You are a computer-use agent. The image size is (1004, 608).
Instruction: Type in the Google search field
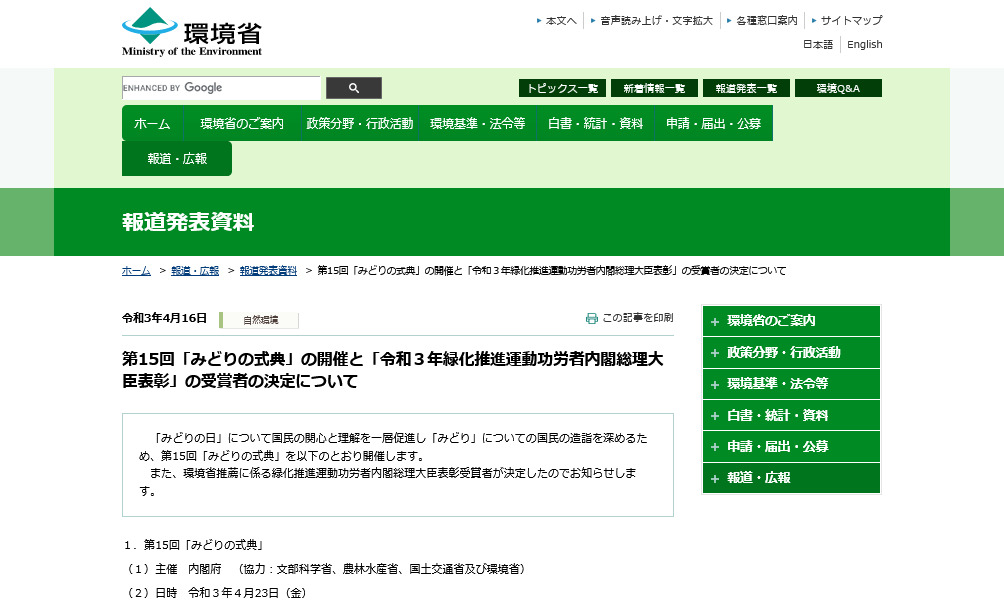(x=221, y=88)
